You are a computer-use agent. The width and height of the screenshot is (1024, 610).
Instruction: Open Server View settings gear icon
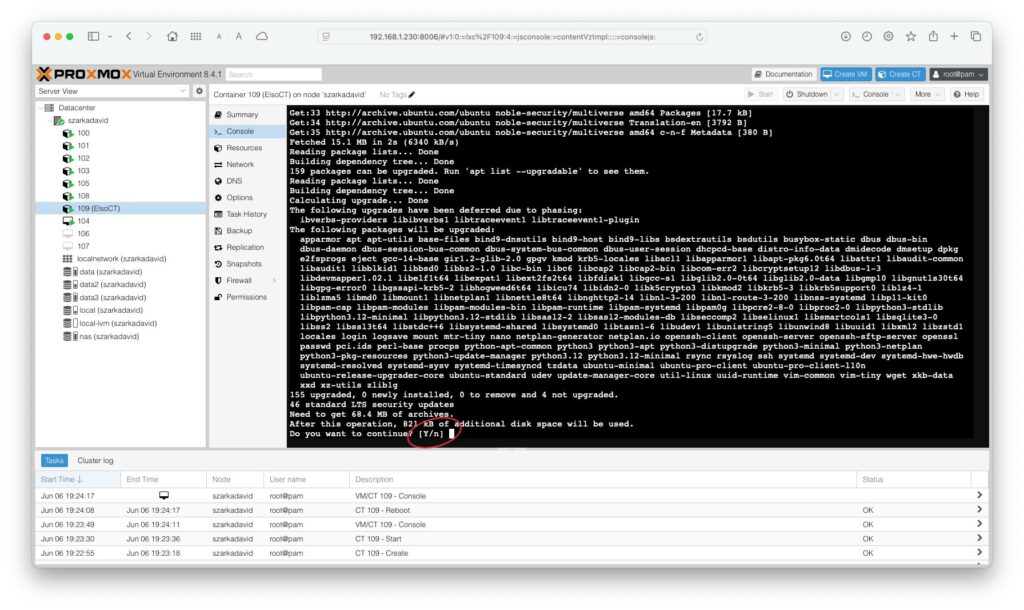coord(199,91)
